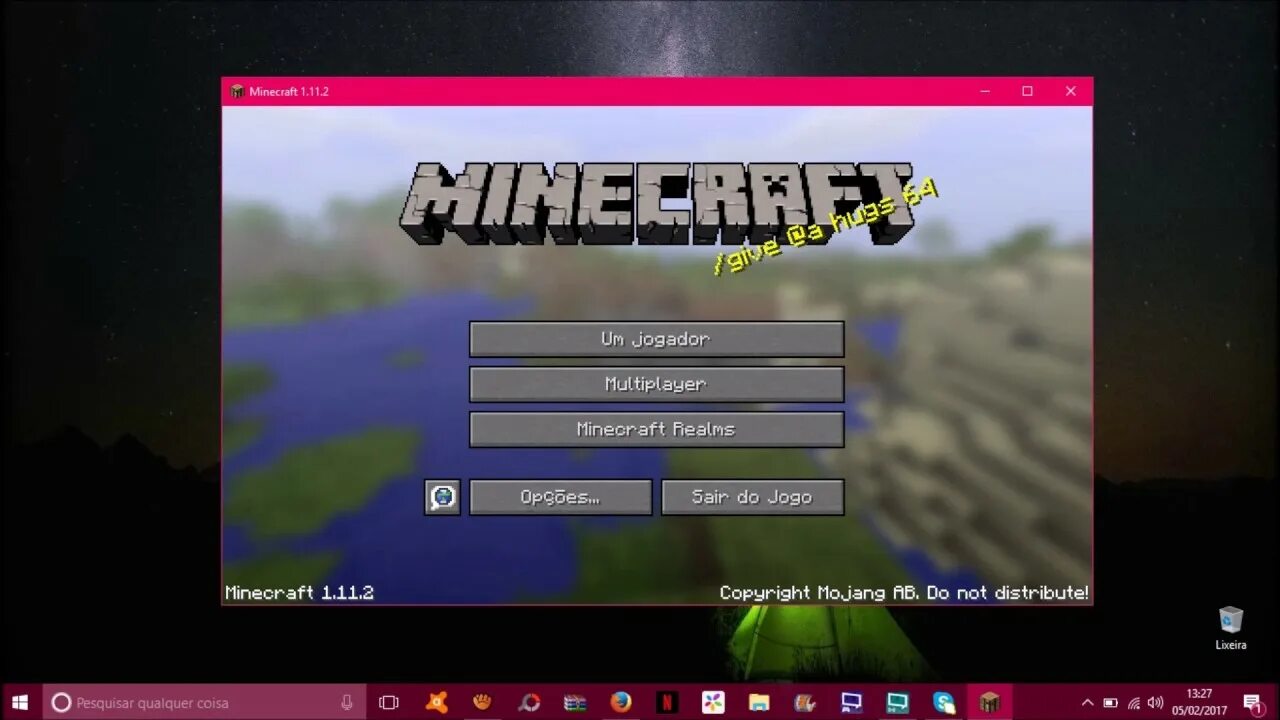Select the Minecraft app on the taskbar
This screenshot has height=720, width=1280.
[989, 703]
